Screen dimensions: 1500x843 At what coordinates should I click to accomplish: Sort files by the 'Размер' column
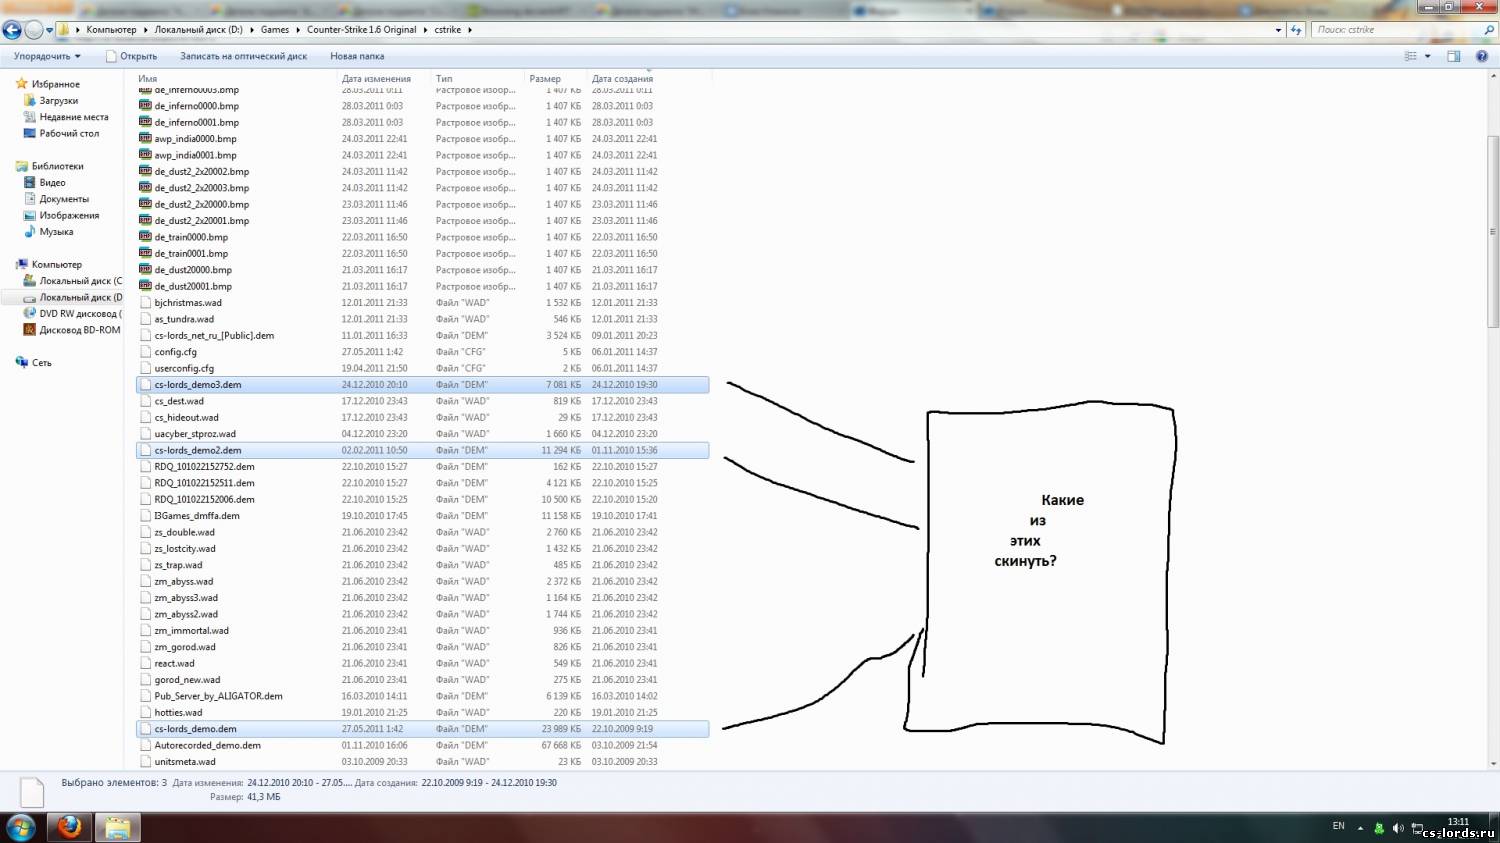pyautogui.click(x=545, y=78)
